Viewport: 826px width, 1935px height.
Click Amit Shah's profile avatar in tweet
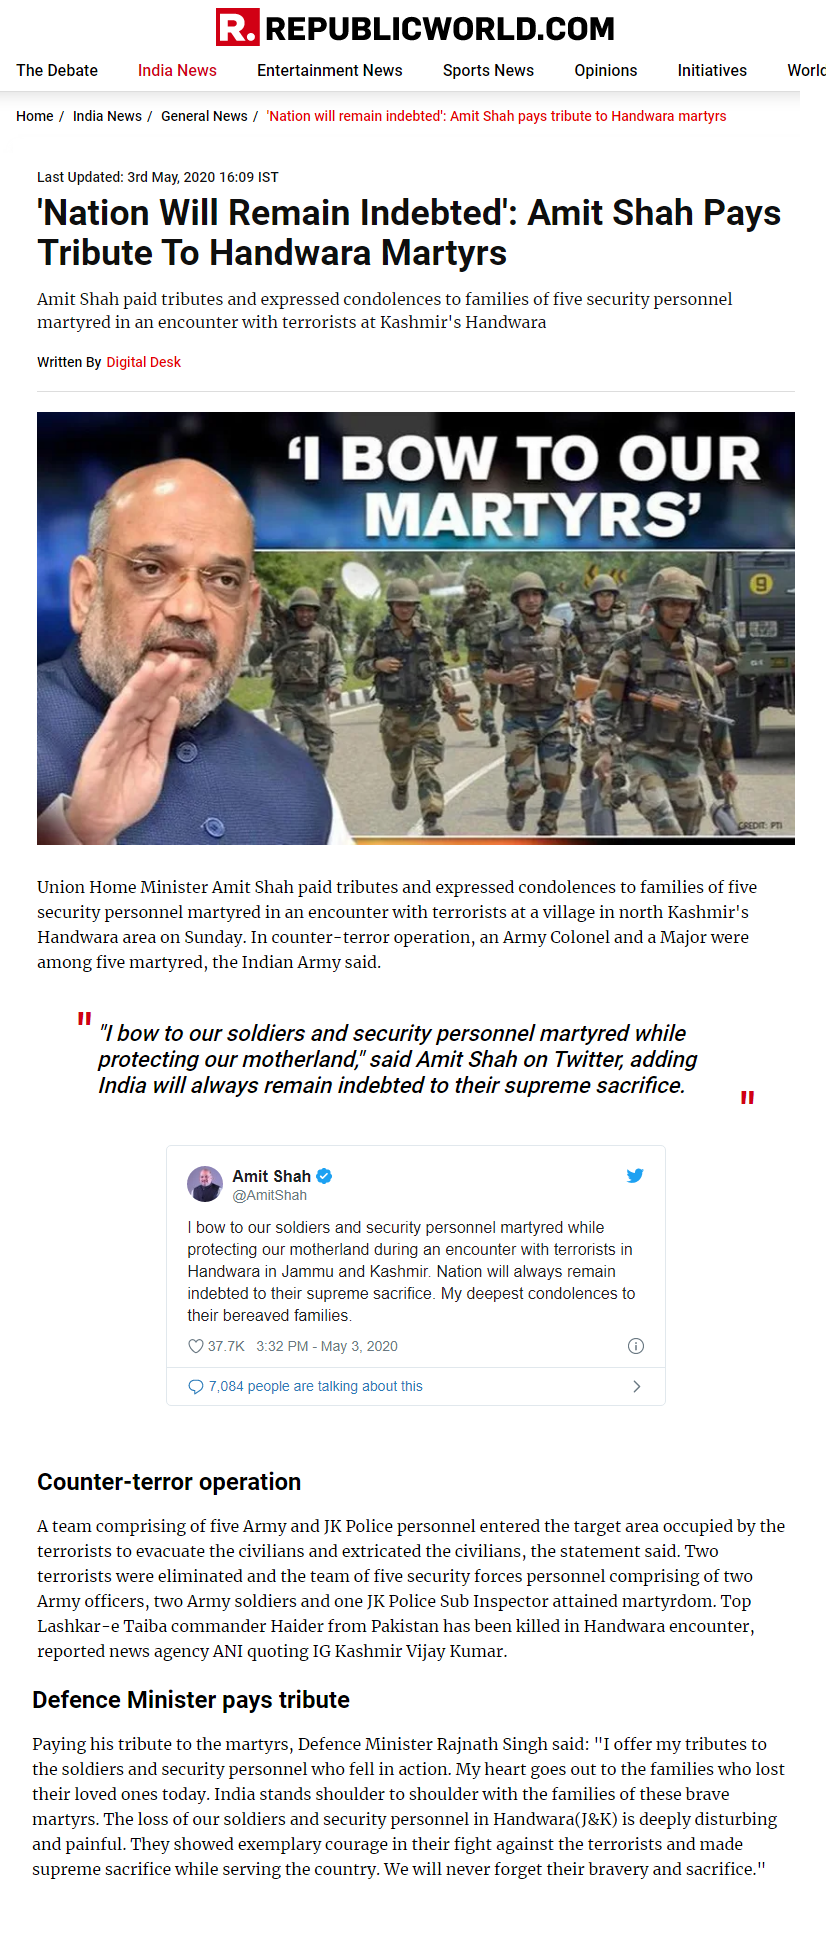205,1184
